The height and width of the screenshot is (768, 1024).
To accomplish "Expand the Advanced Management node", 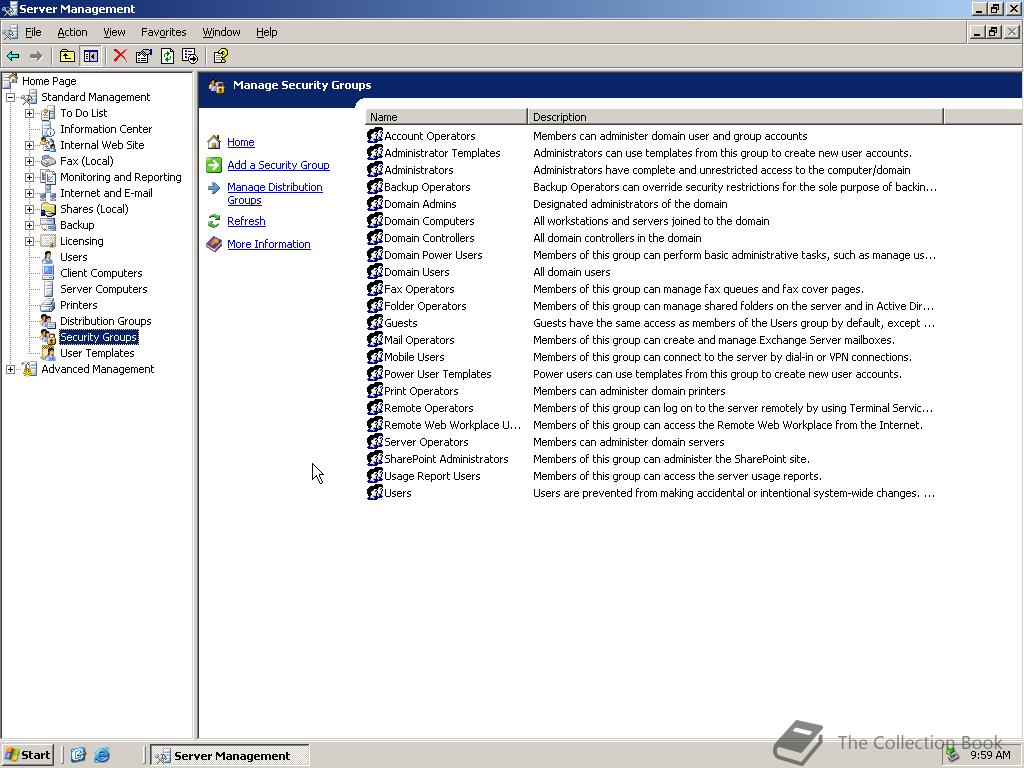I will [10, 369].
